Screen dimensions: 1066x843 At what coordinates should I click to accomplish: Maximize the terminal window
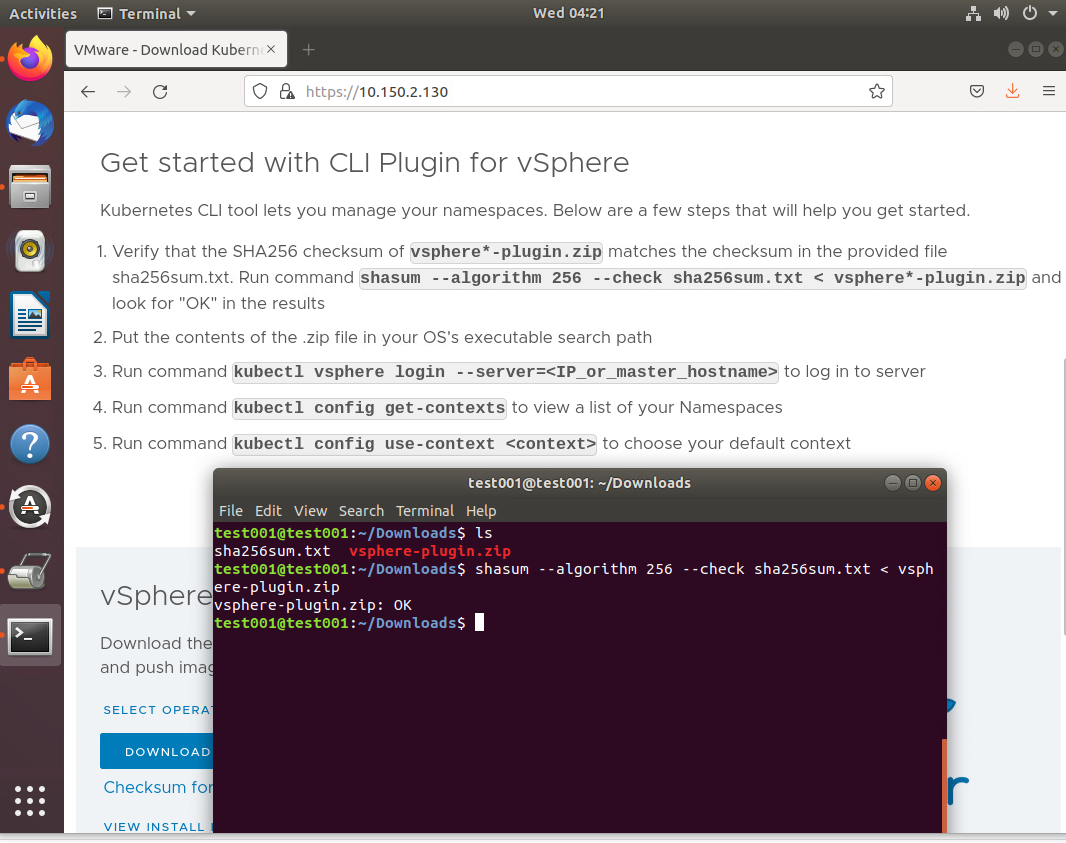tap(913, 483)
